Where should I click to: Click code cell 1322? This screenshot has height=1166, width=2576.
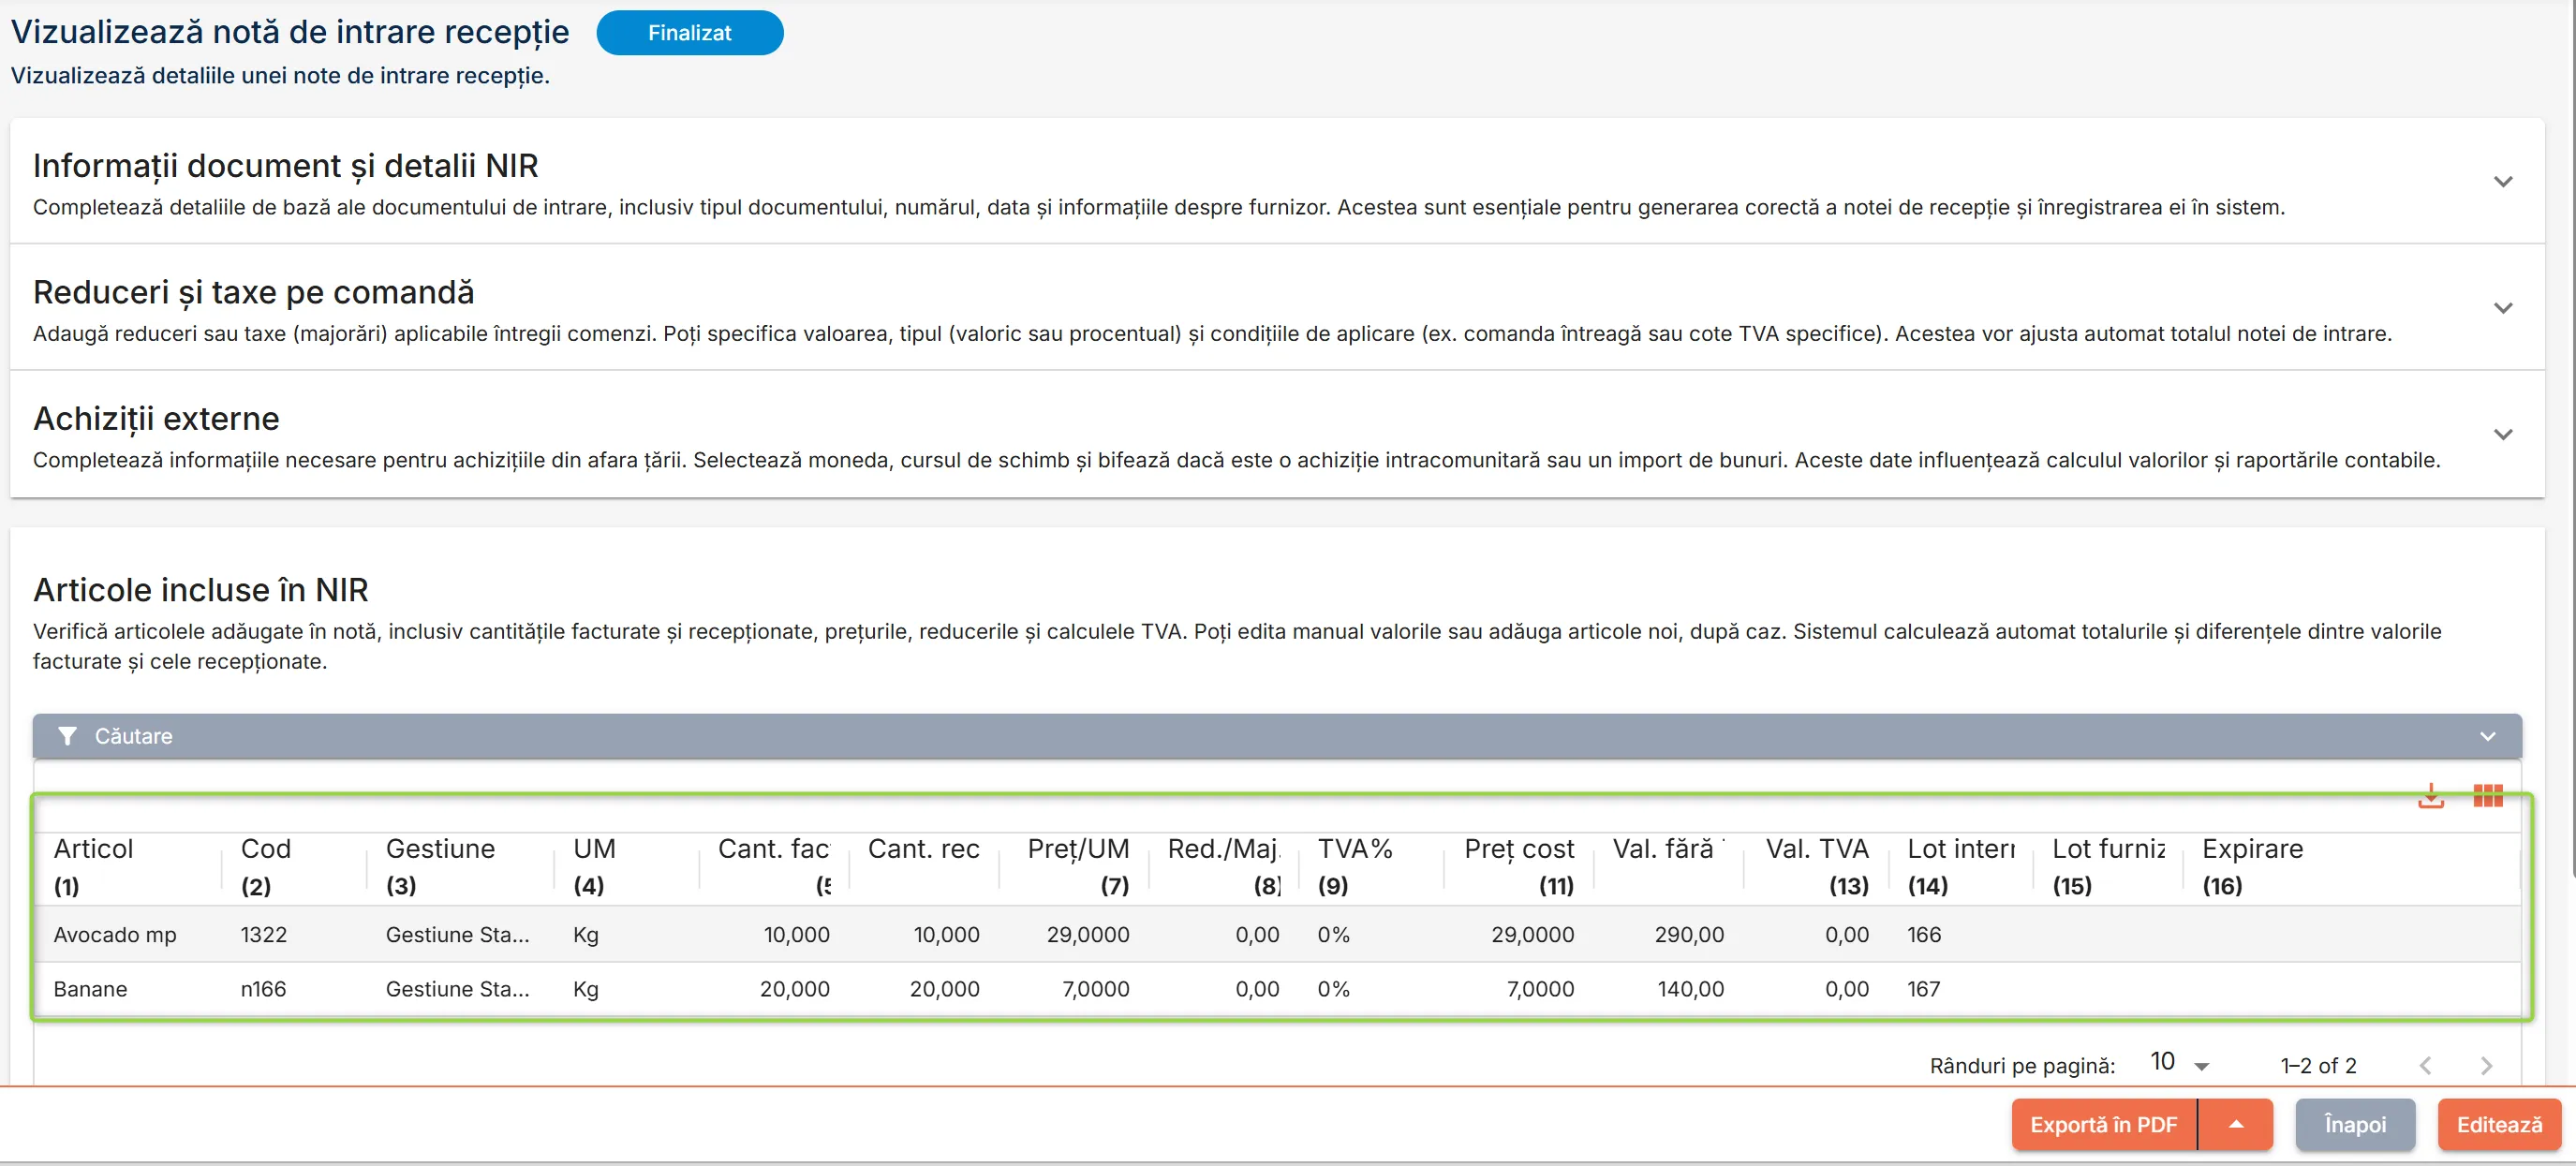point(264,935)
